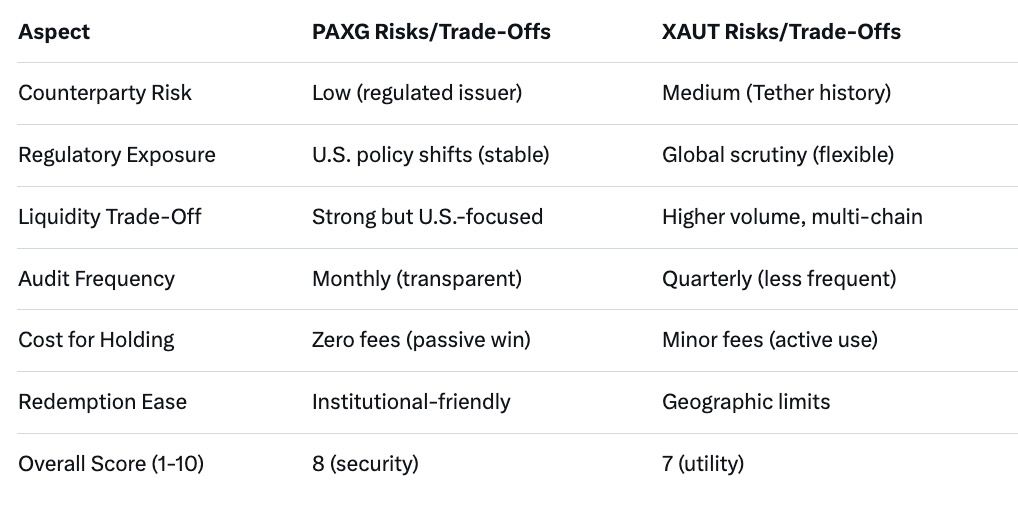Screen dimensions: 1018x506
Task: Click the Minor fees (active use) cell
Action: [769, 340]
